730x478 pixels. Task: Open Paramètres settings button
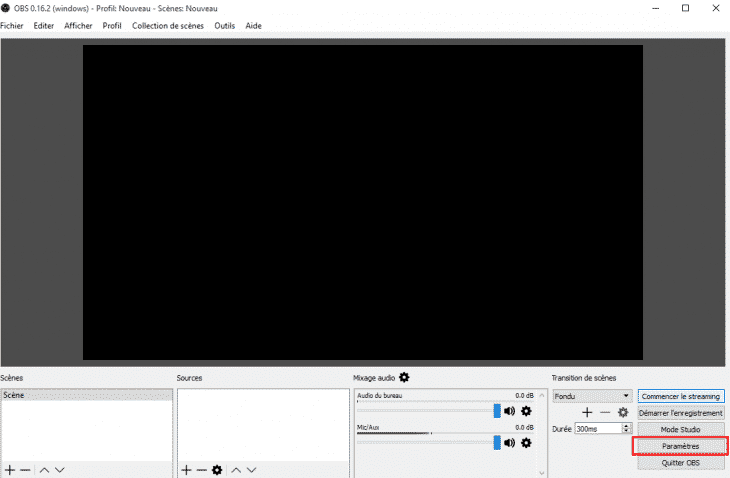click(680, 446)
